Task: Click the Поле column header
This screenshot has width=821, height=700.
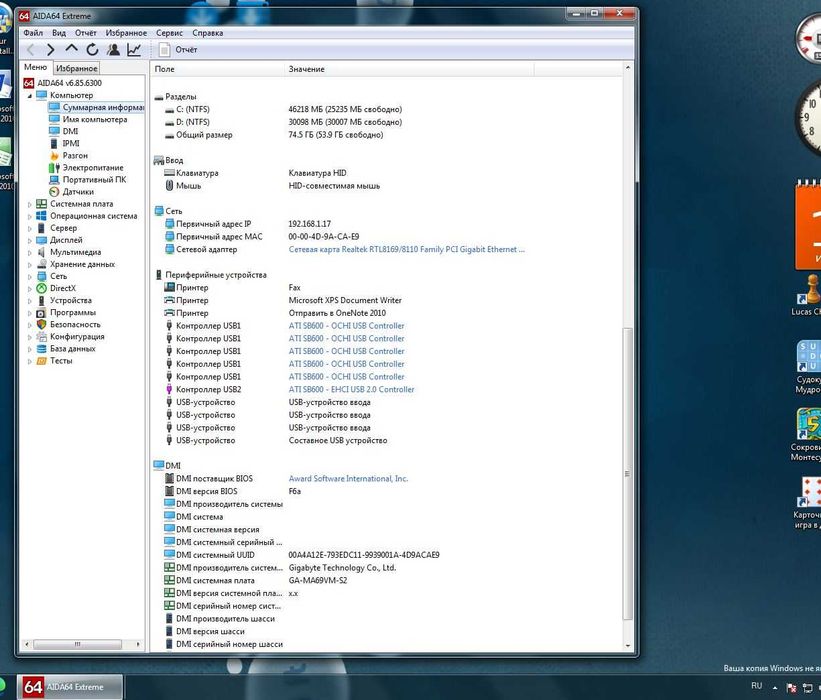Action: click(218, 69)
